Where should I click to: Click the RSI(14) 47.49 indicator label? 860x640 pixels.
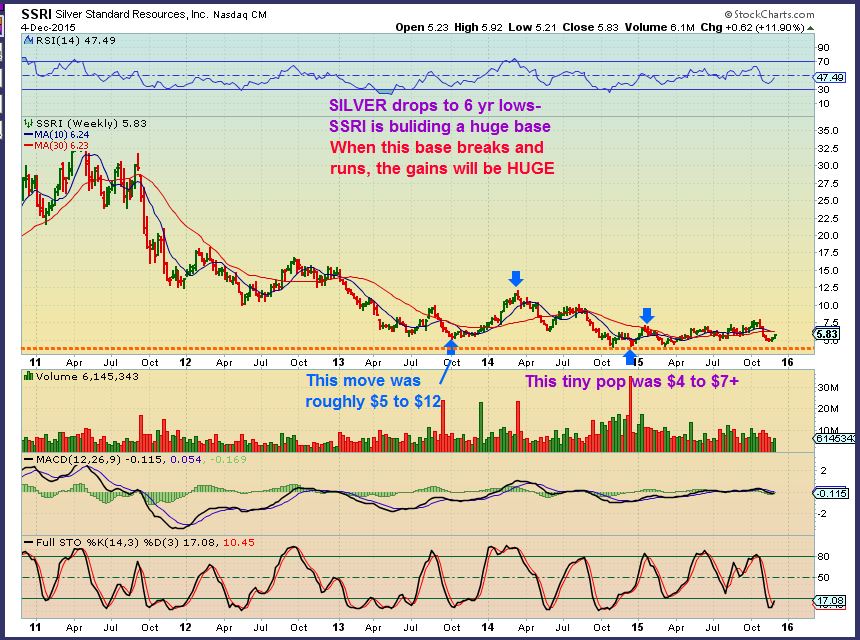pos(76,40)
